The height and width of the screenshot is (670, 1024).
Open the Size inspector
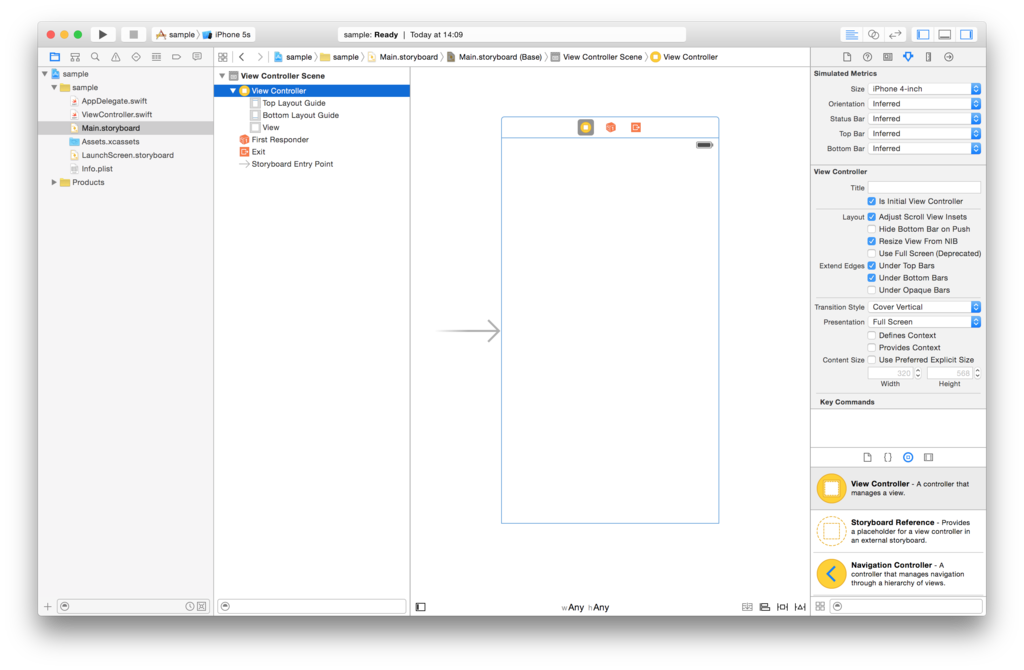point(928,57)
